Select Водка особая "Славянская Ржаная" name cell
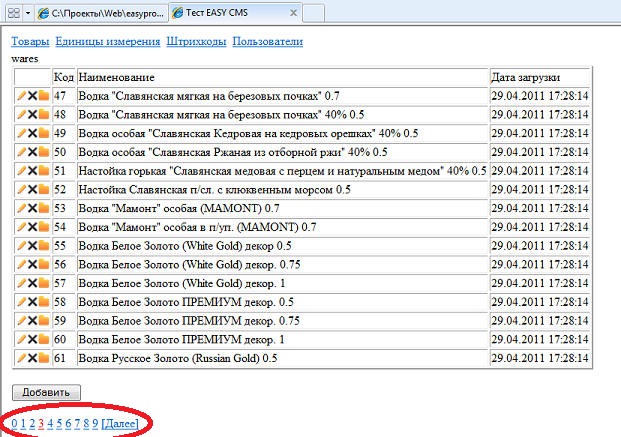The height and width of the screenshot is (437, 621). coord(282,152)
